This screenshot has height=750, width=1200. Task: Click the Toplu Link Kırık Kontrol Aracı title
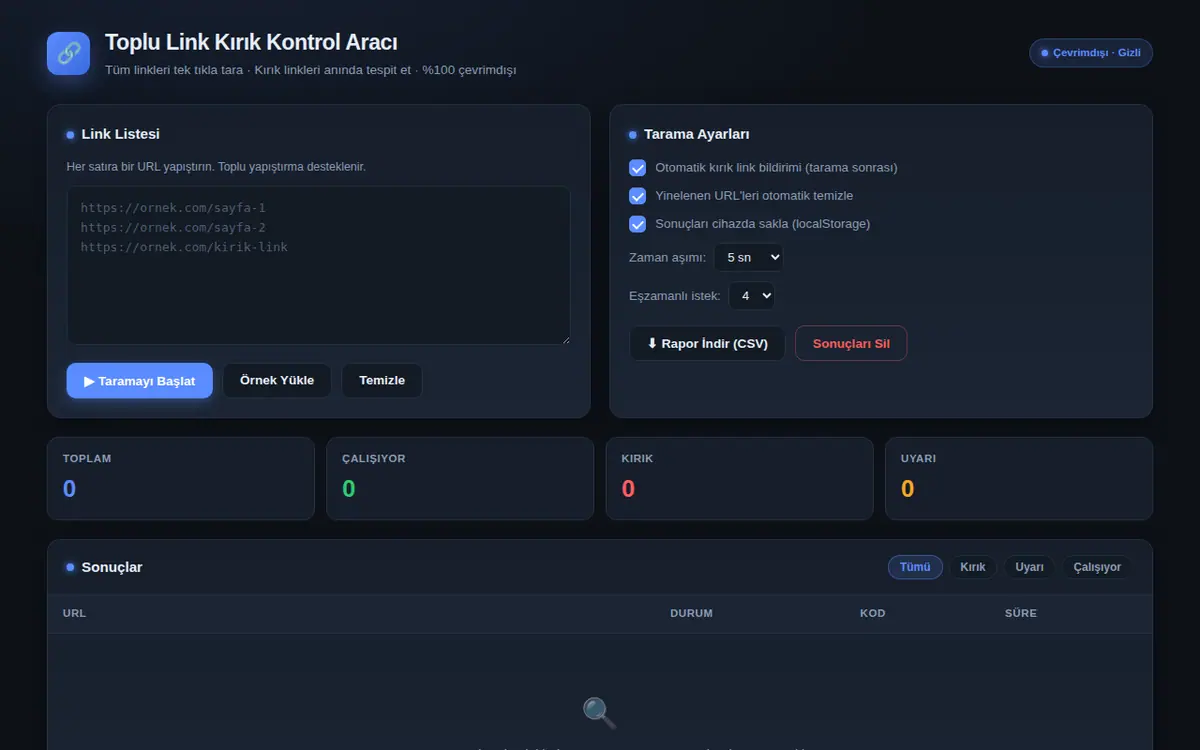click(251, 42)
